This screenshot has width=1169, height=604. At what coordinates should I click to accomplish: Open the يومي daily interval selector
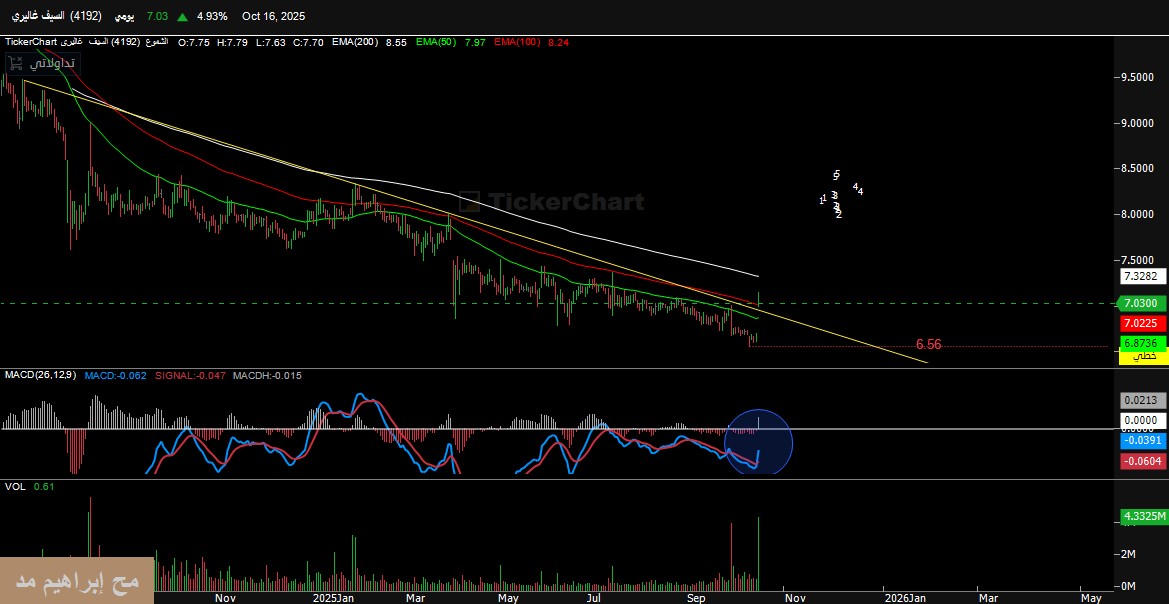tap(123, 17)
